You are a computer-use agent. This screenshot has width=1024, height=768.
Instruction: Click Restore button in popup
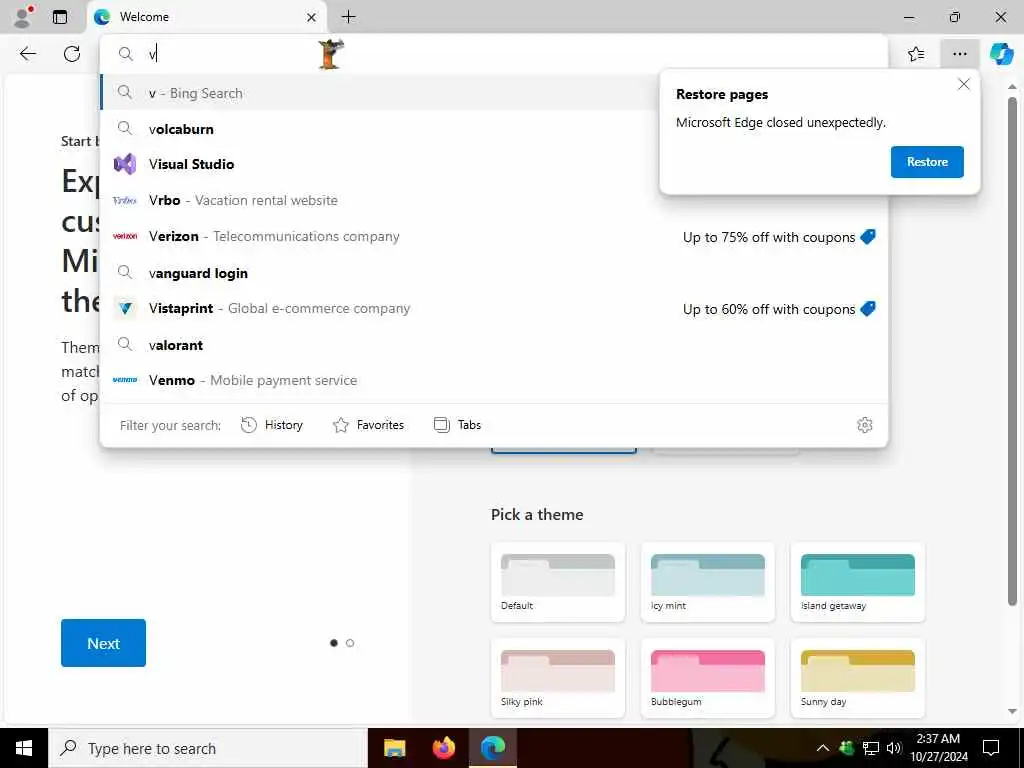click(x=927, y=162)
